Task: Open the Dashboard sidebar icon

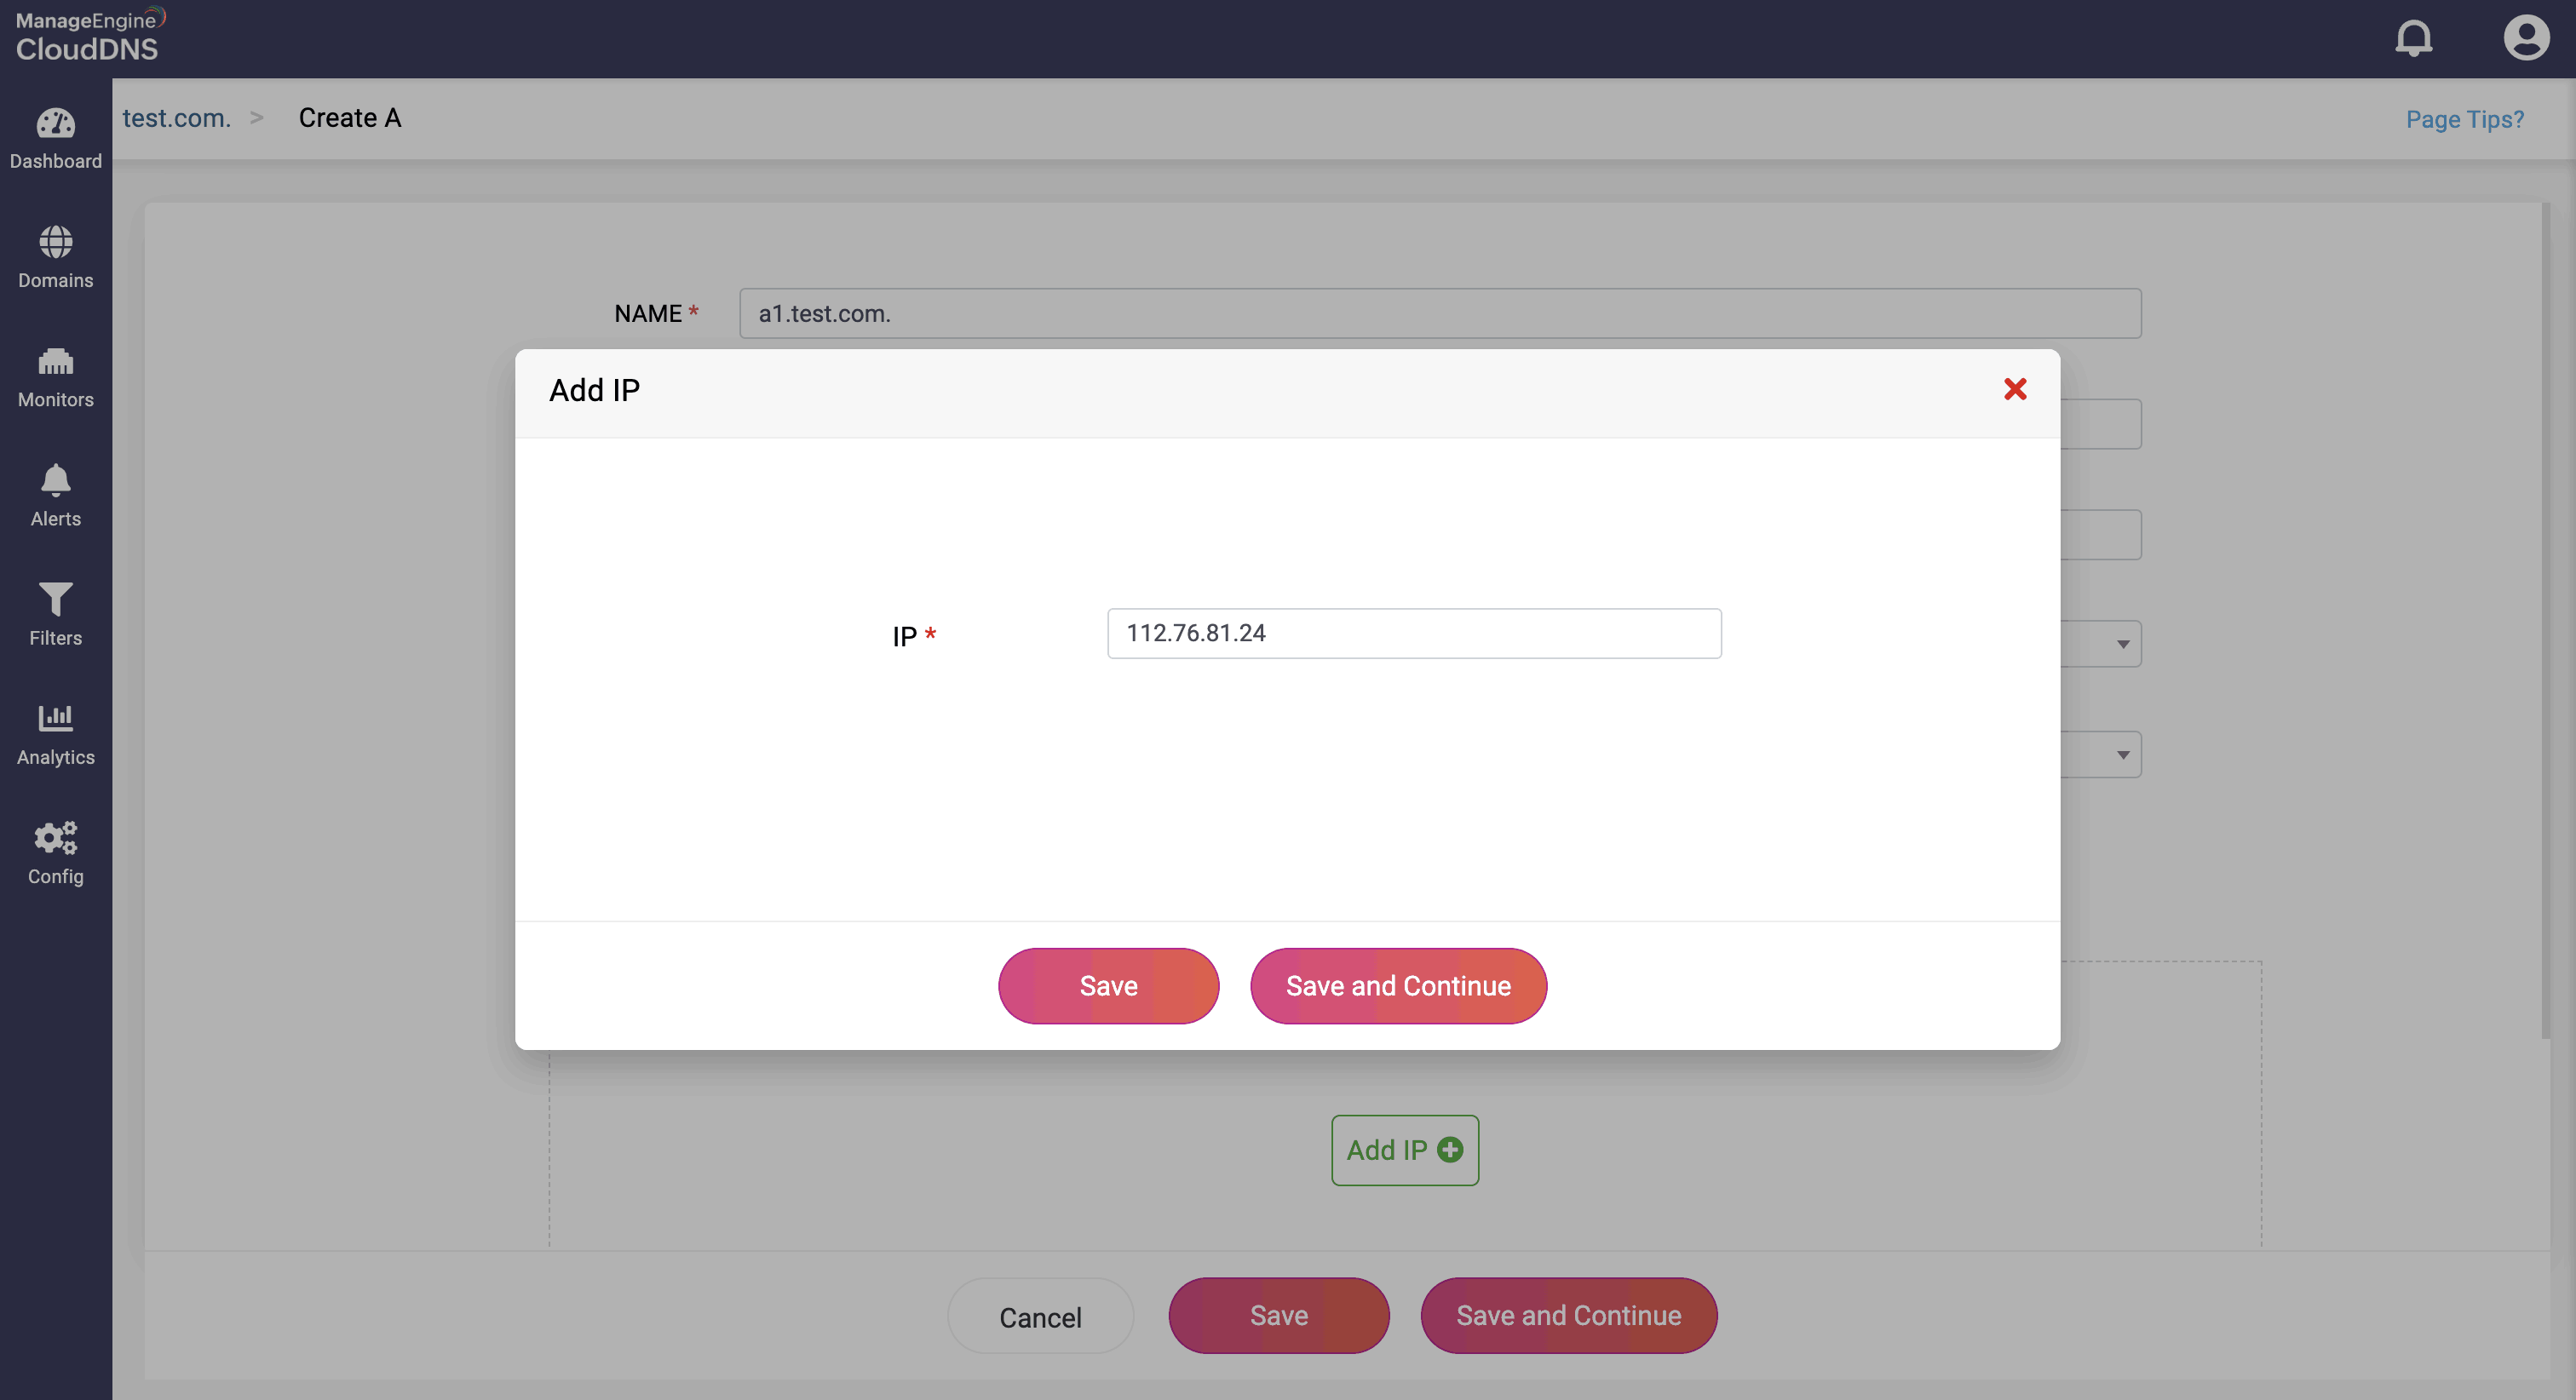Action: pos(55,125)
